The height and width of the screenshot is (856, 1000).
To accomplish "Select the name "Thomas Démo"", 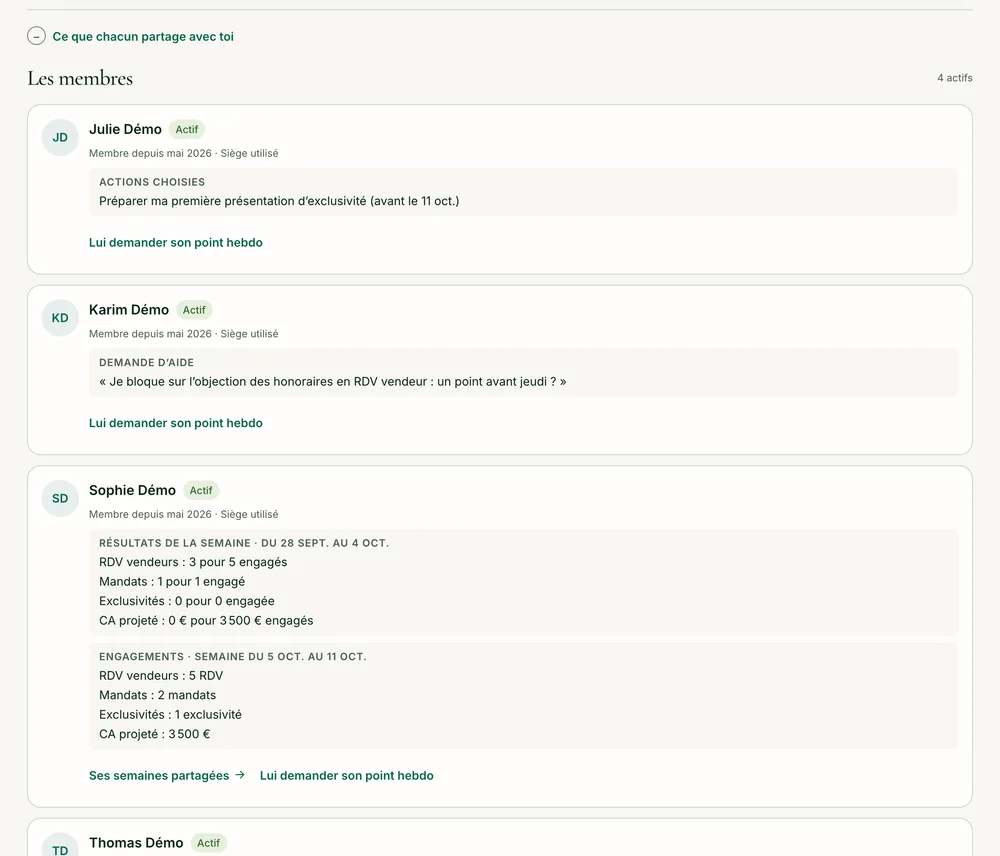I will point(136,843).
